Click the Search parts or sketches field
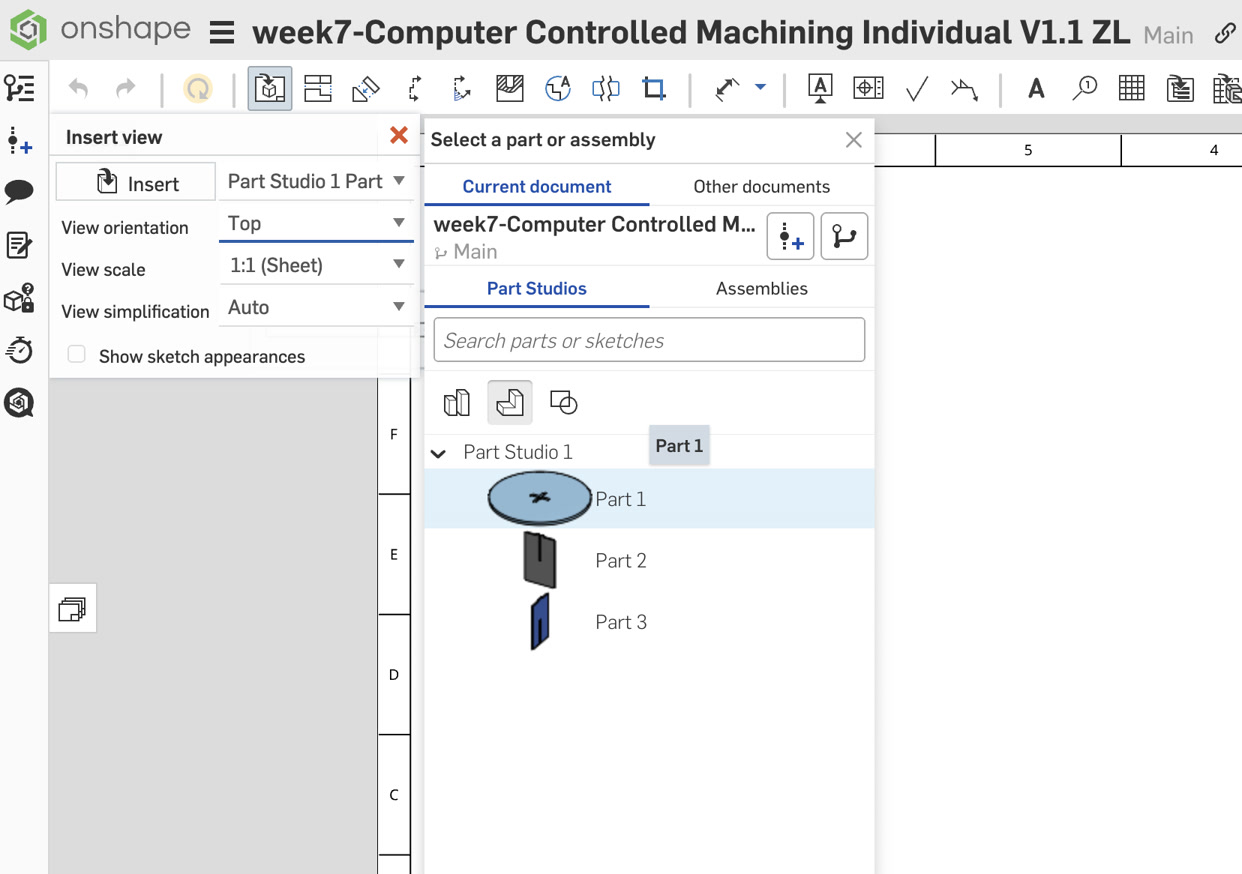1242x874 pixels. [649, 340]
